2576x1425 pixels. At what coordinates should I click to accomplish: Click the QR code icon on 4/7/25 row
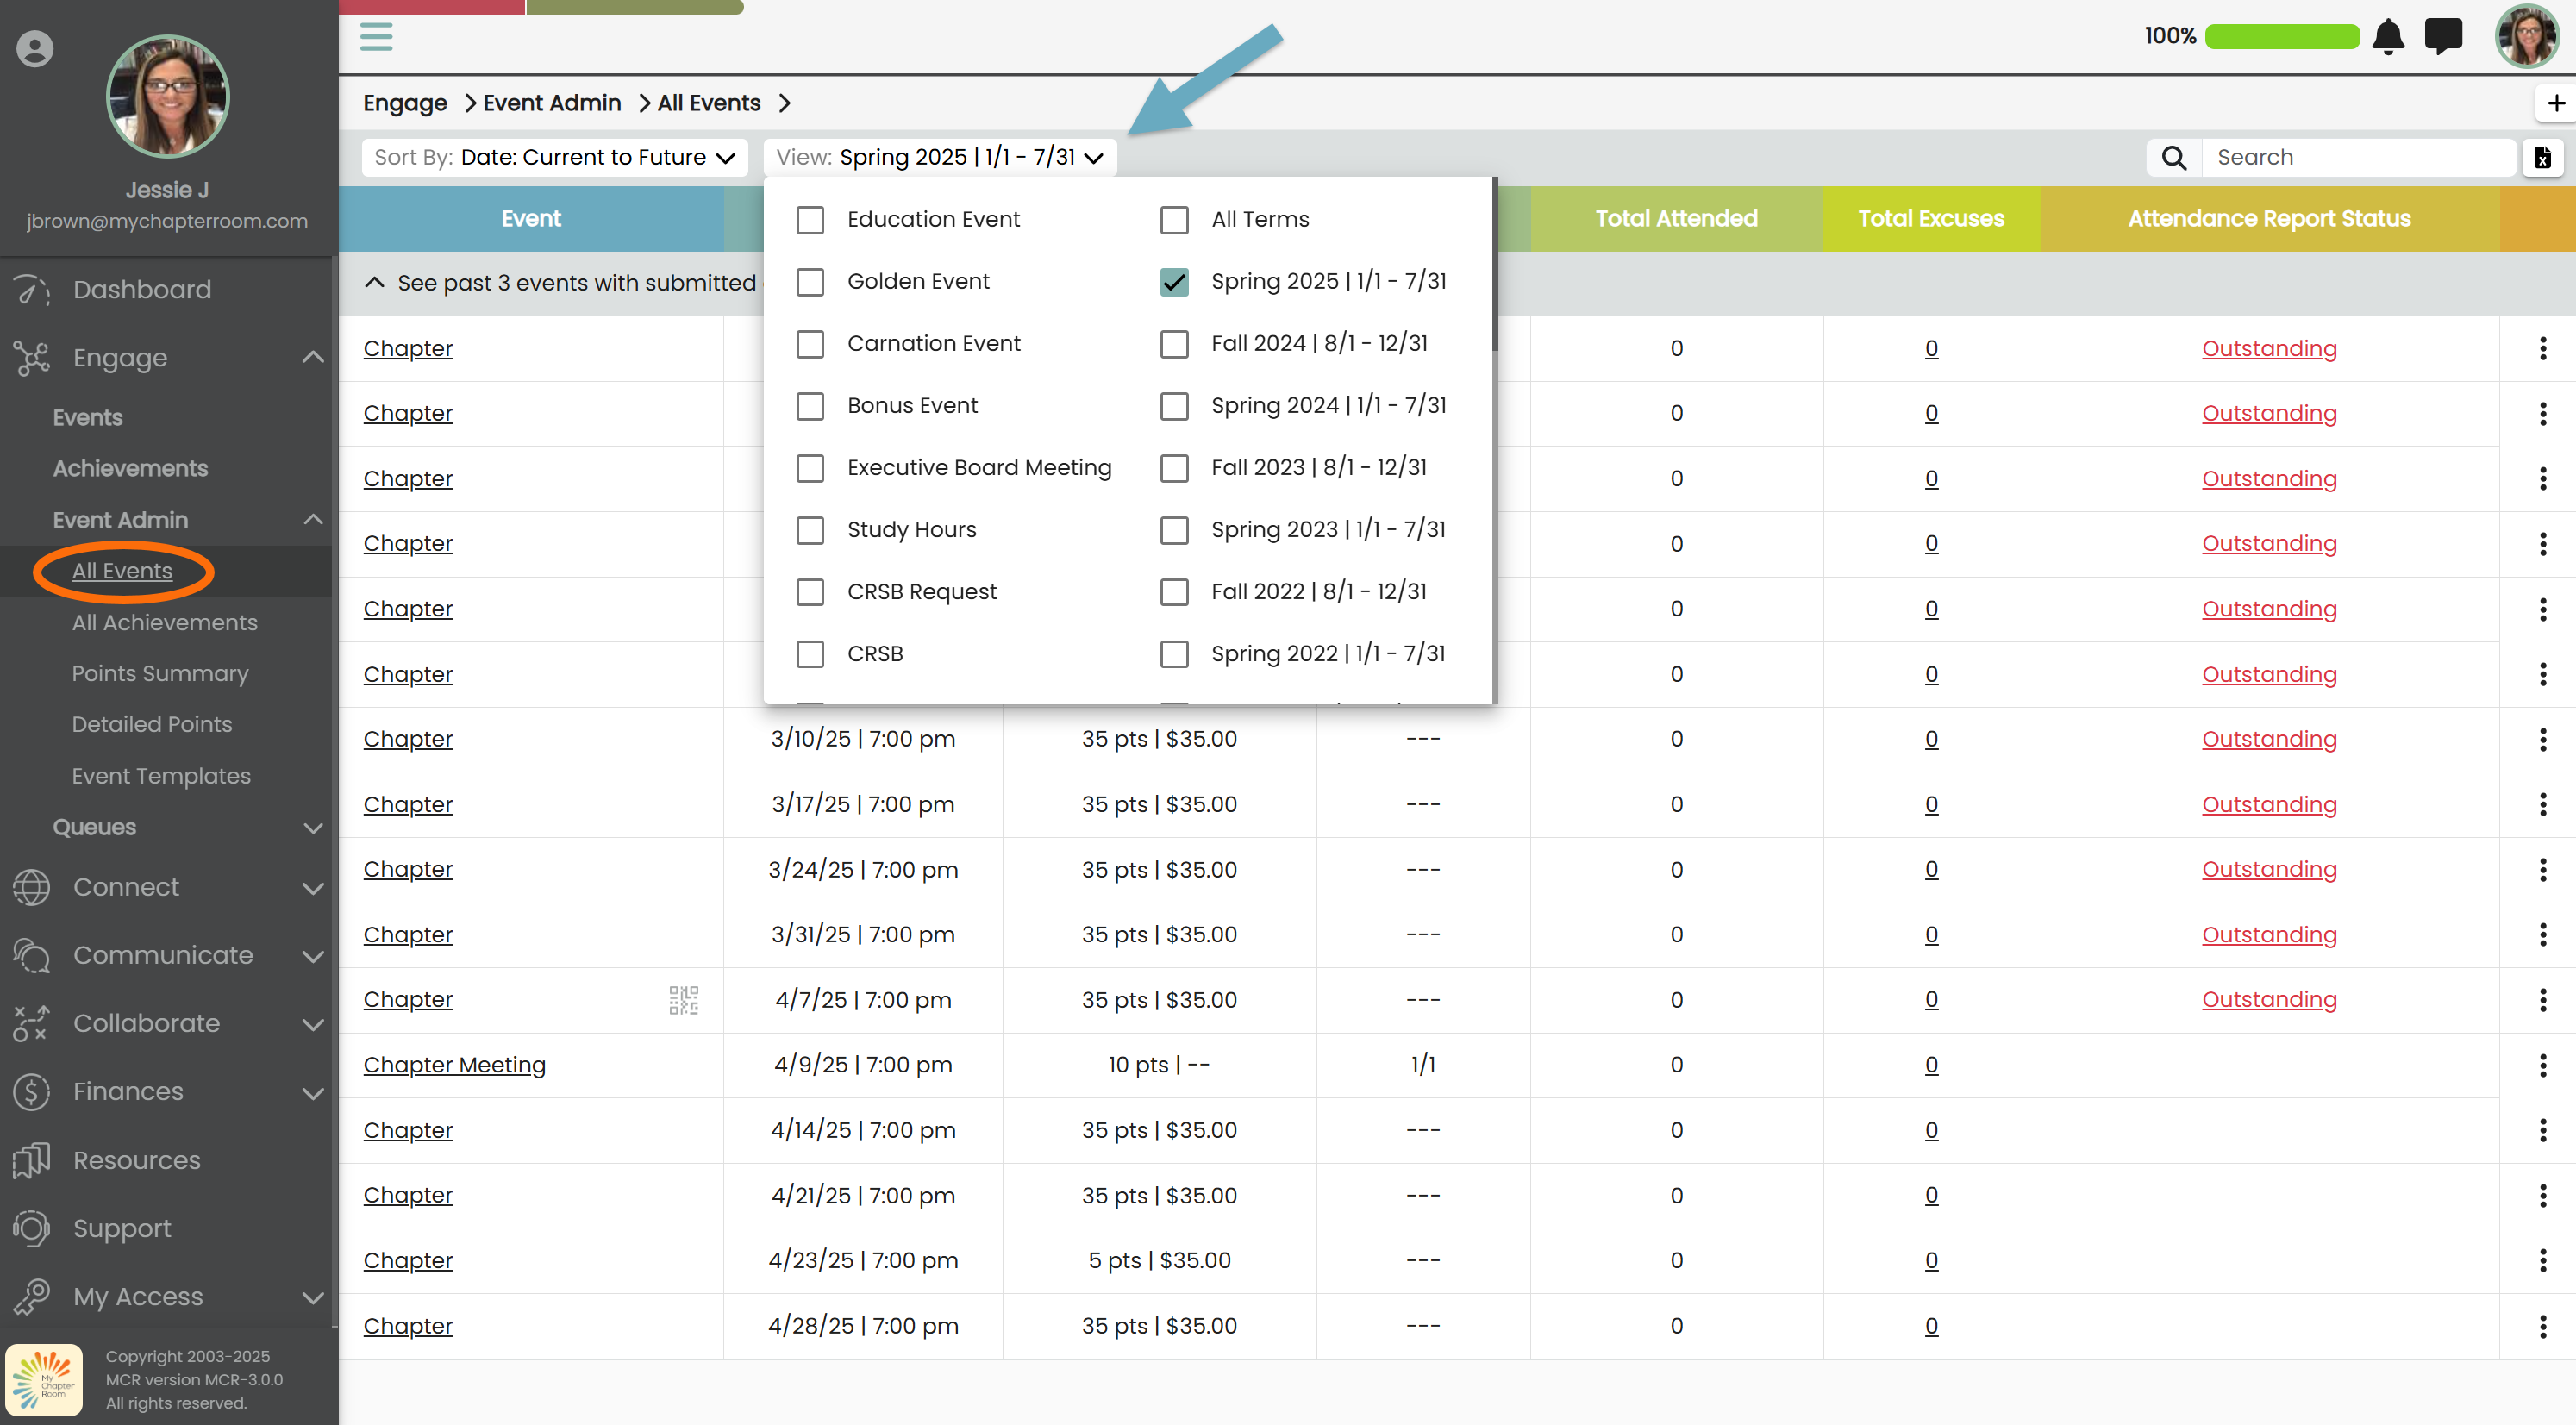click(683, 1000)
